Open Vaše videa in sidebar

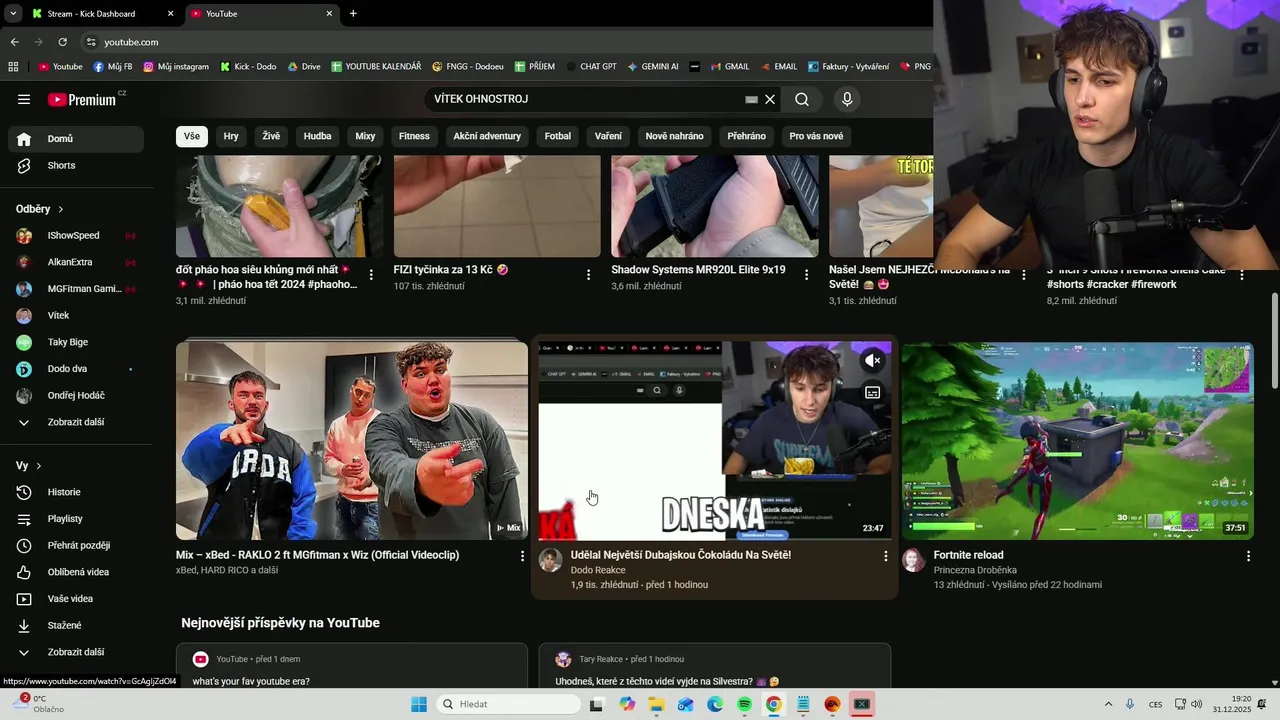76,599
